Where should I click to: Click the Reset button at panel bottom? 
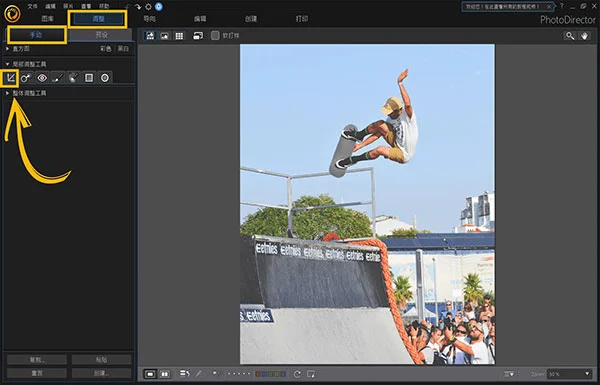(x=37, y=373)
